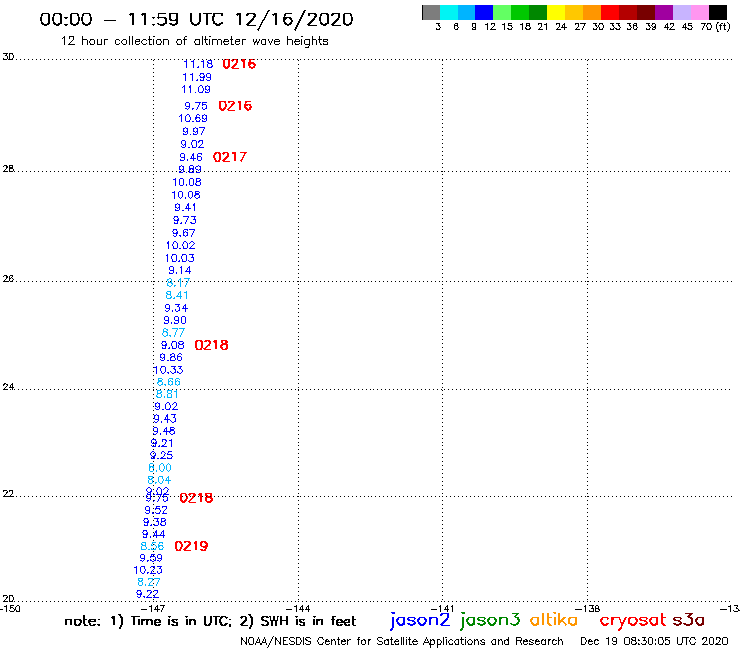Click the light blue value 8.66
Screen dimensions: 740x650
click(x=168, y=382)
